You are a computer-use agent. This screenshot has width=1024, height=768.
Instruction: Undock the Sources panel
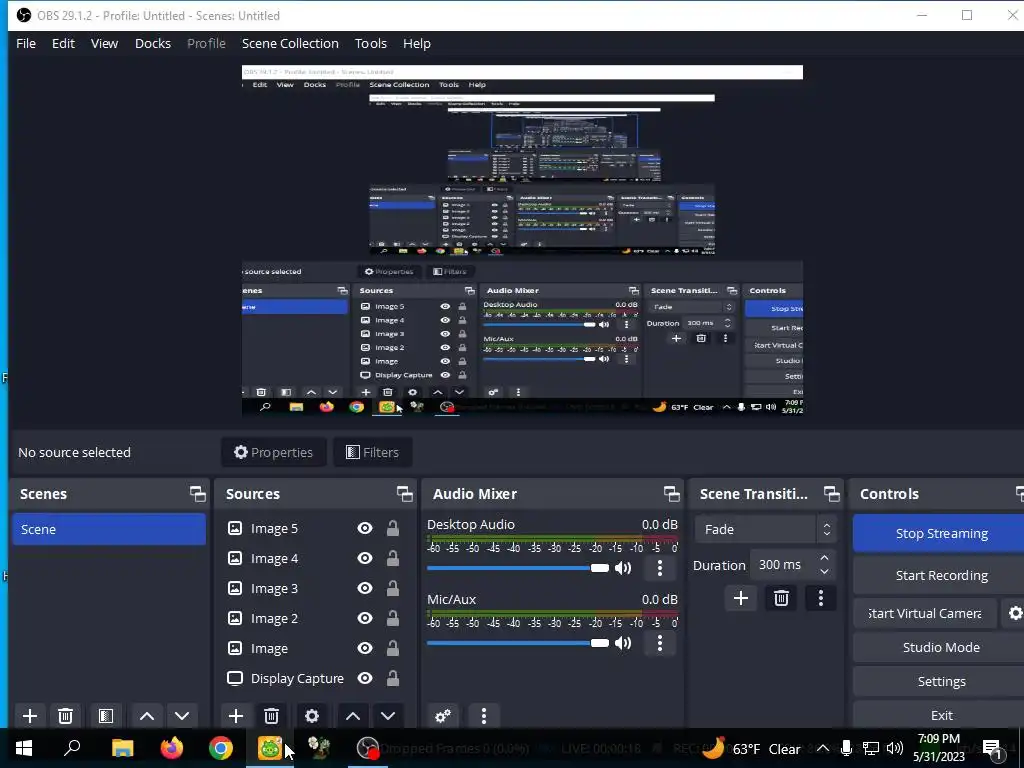[404, 494]
